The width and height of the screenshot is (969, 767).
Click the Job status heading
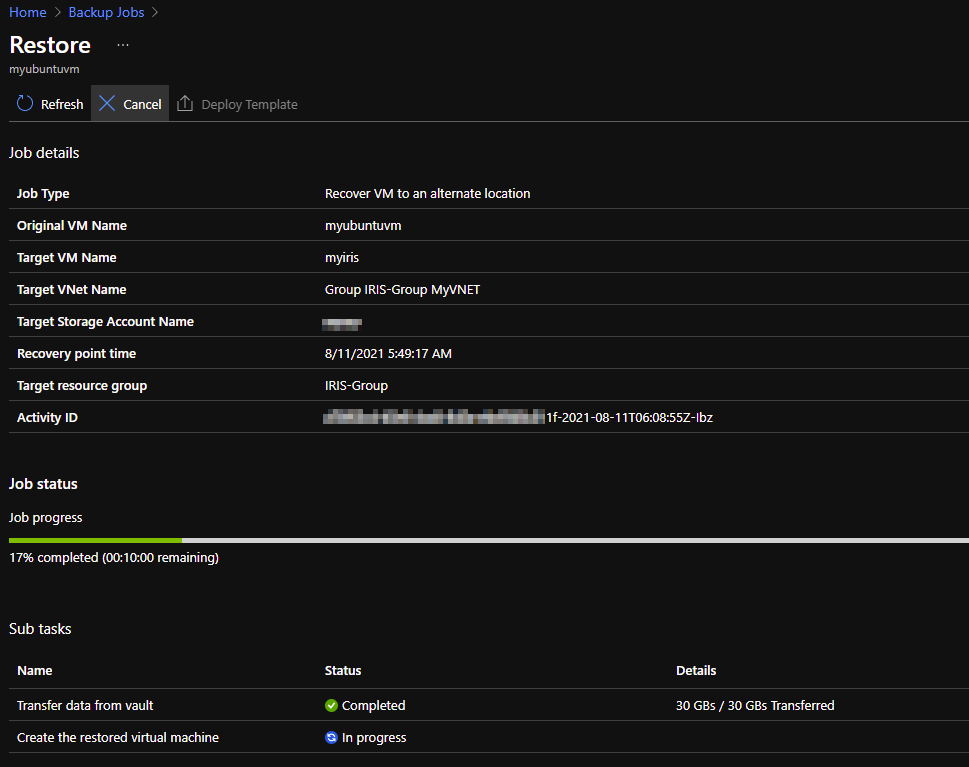click(x=43, y=484)
